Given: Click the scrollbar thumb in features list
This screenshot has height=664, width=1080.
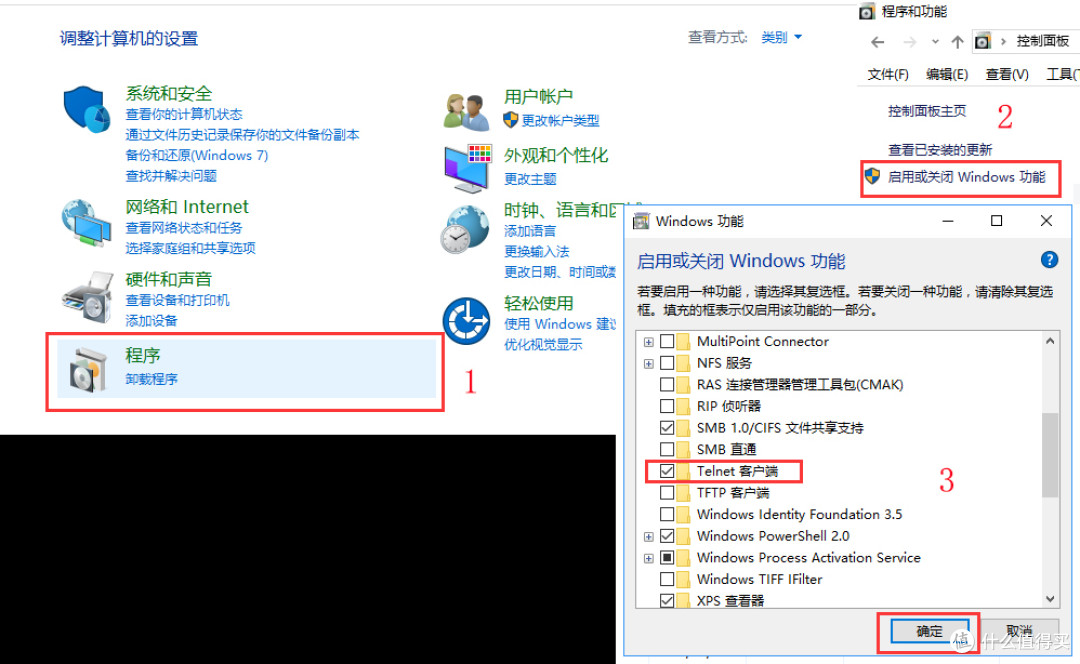Looking at the screenshot, I should coord(1050,455).
